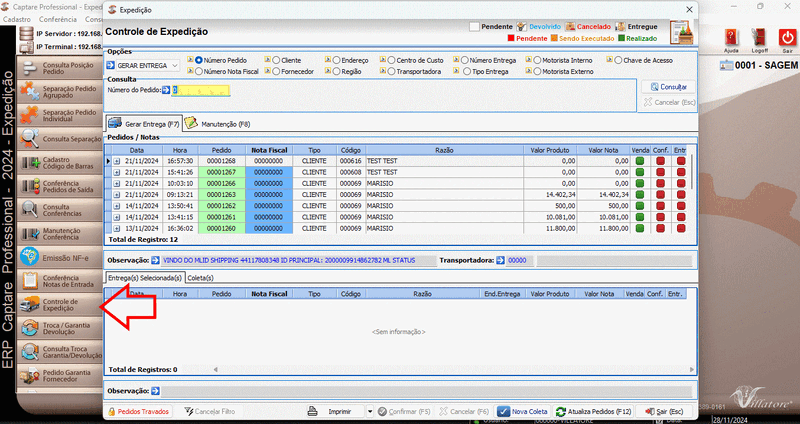Open Consulta Conferências sidebar item
This screenshot has height=424, width=800.
[60, 210]
